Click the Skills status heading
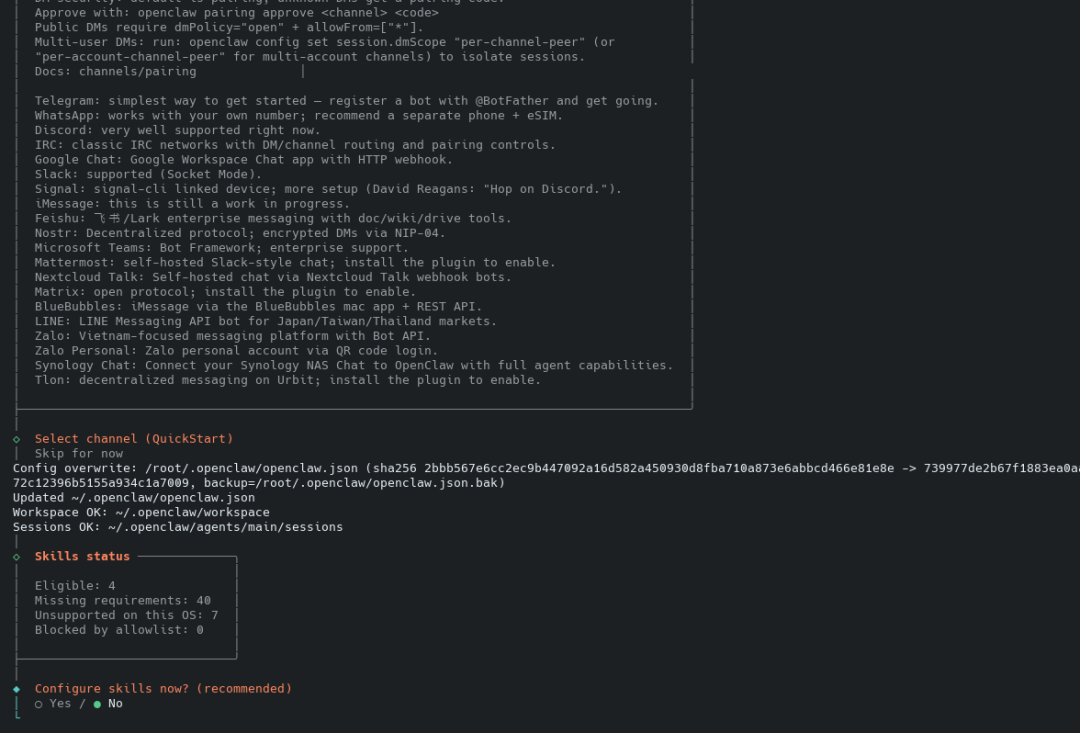Image resolution: width=1080 pixels, height=733 pixels. pyautogui.click(x=82, y=557)
